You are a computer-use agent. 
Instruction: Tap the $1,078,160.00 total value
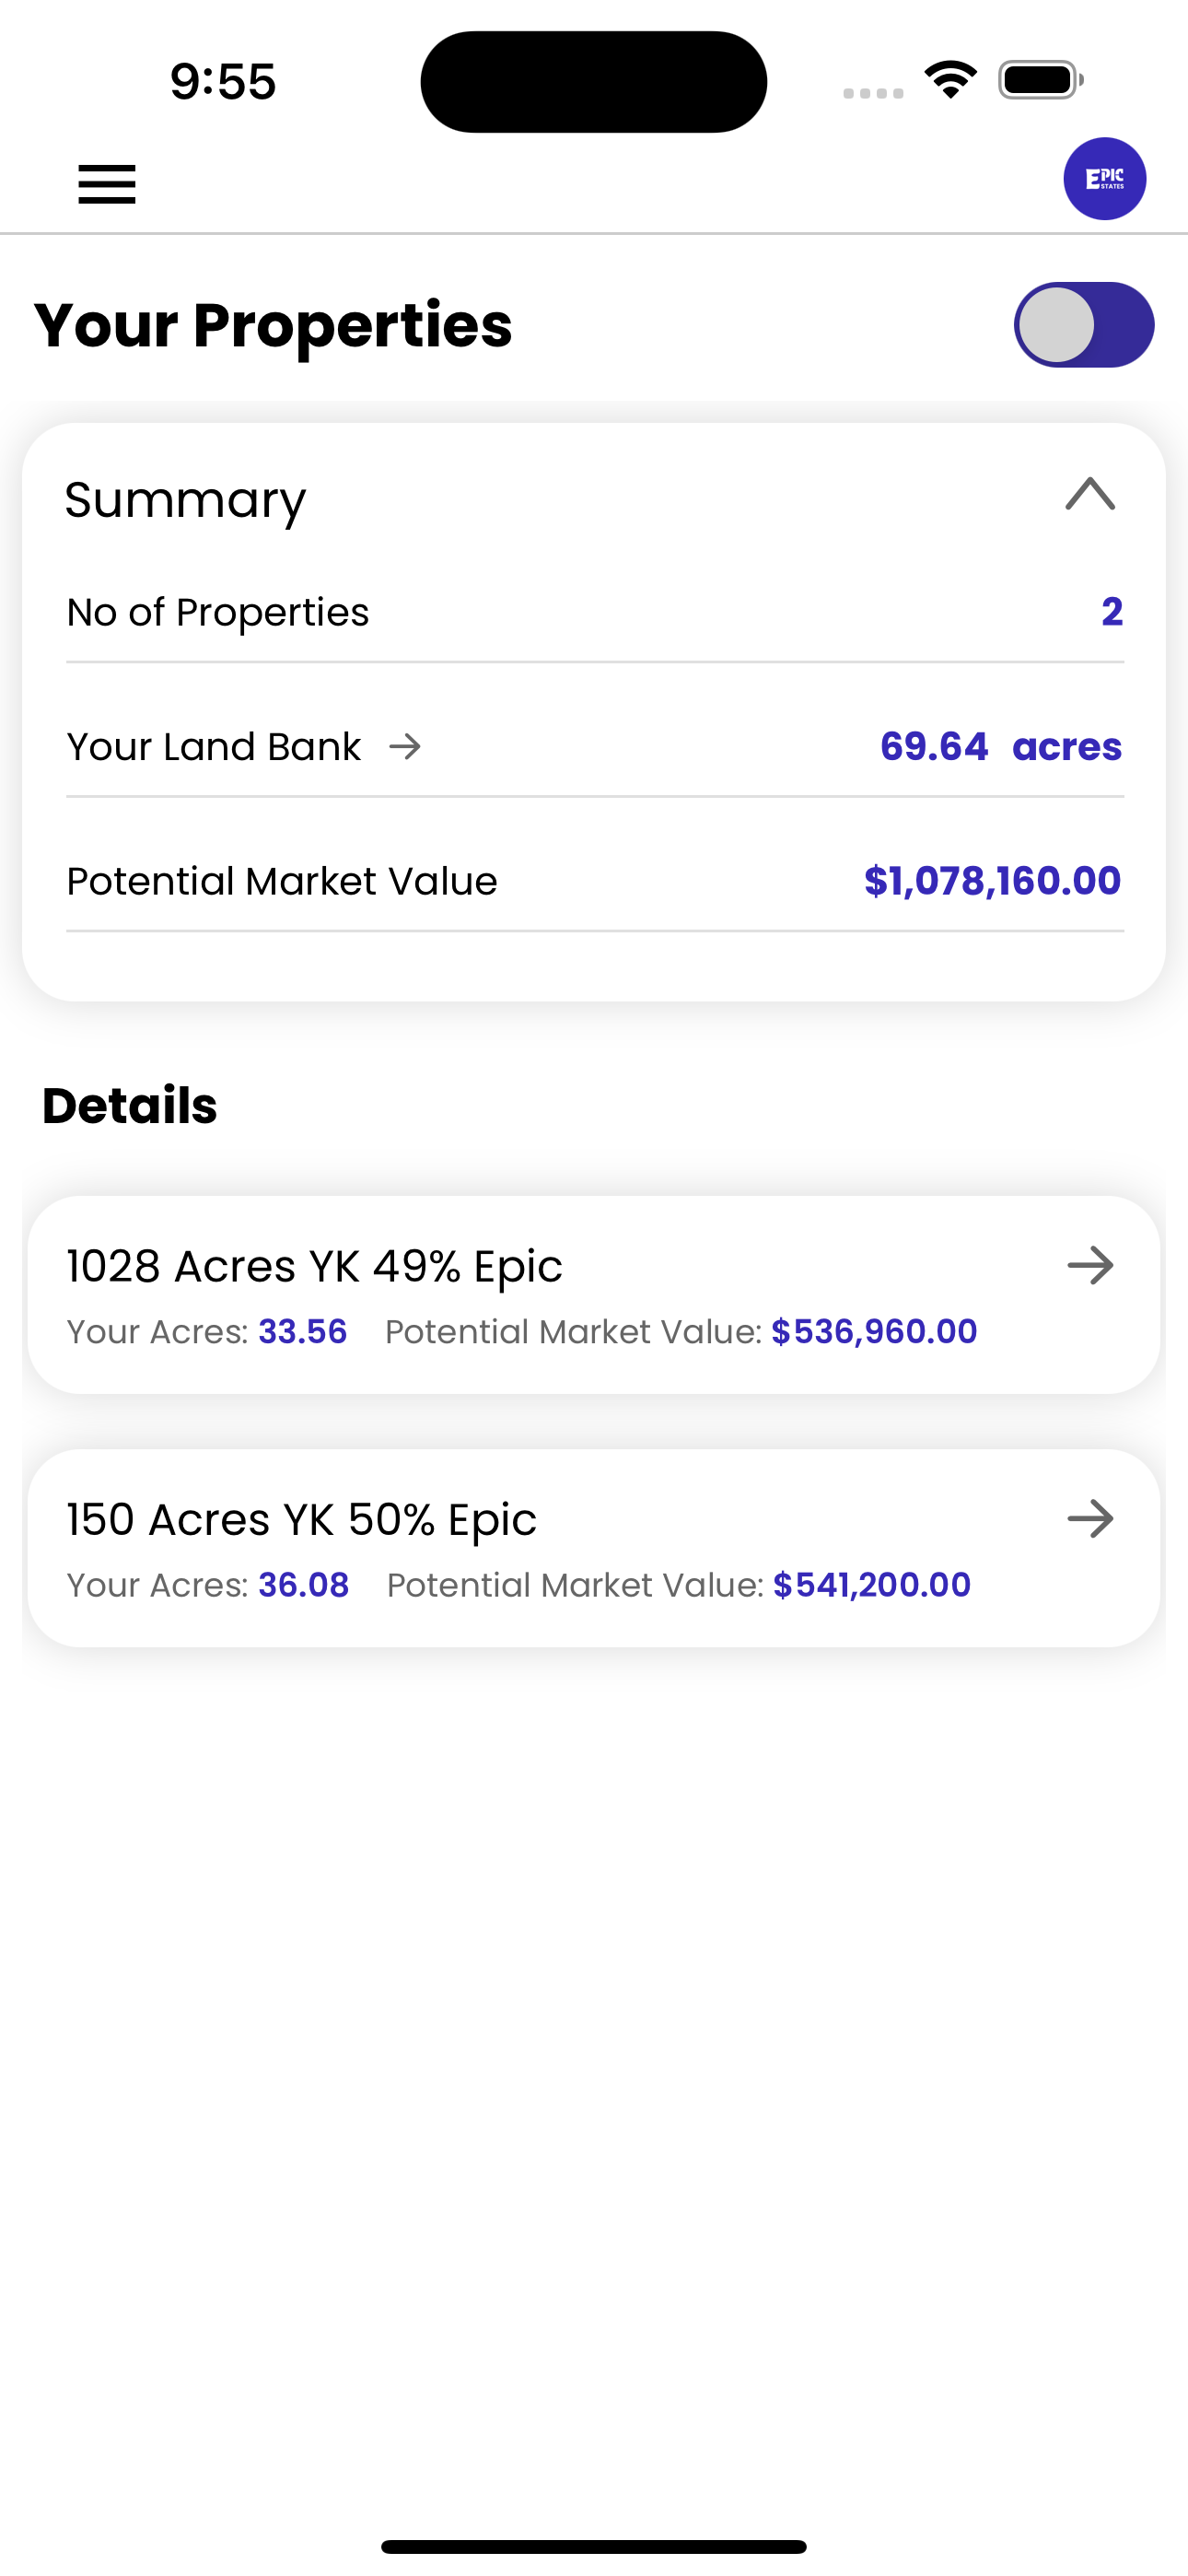(992, 881)
